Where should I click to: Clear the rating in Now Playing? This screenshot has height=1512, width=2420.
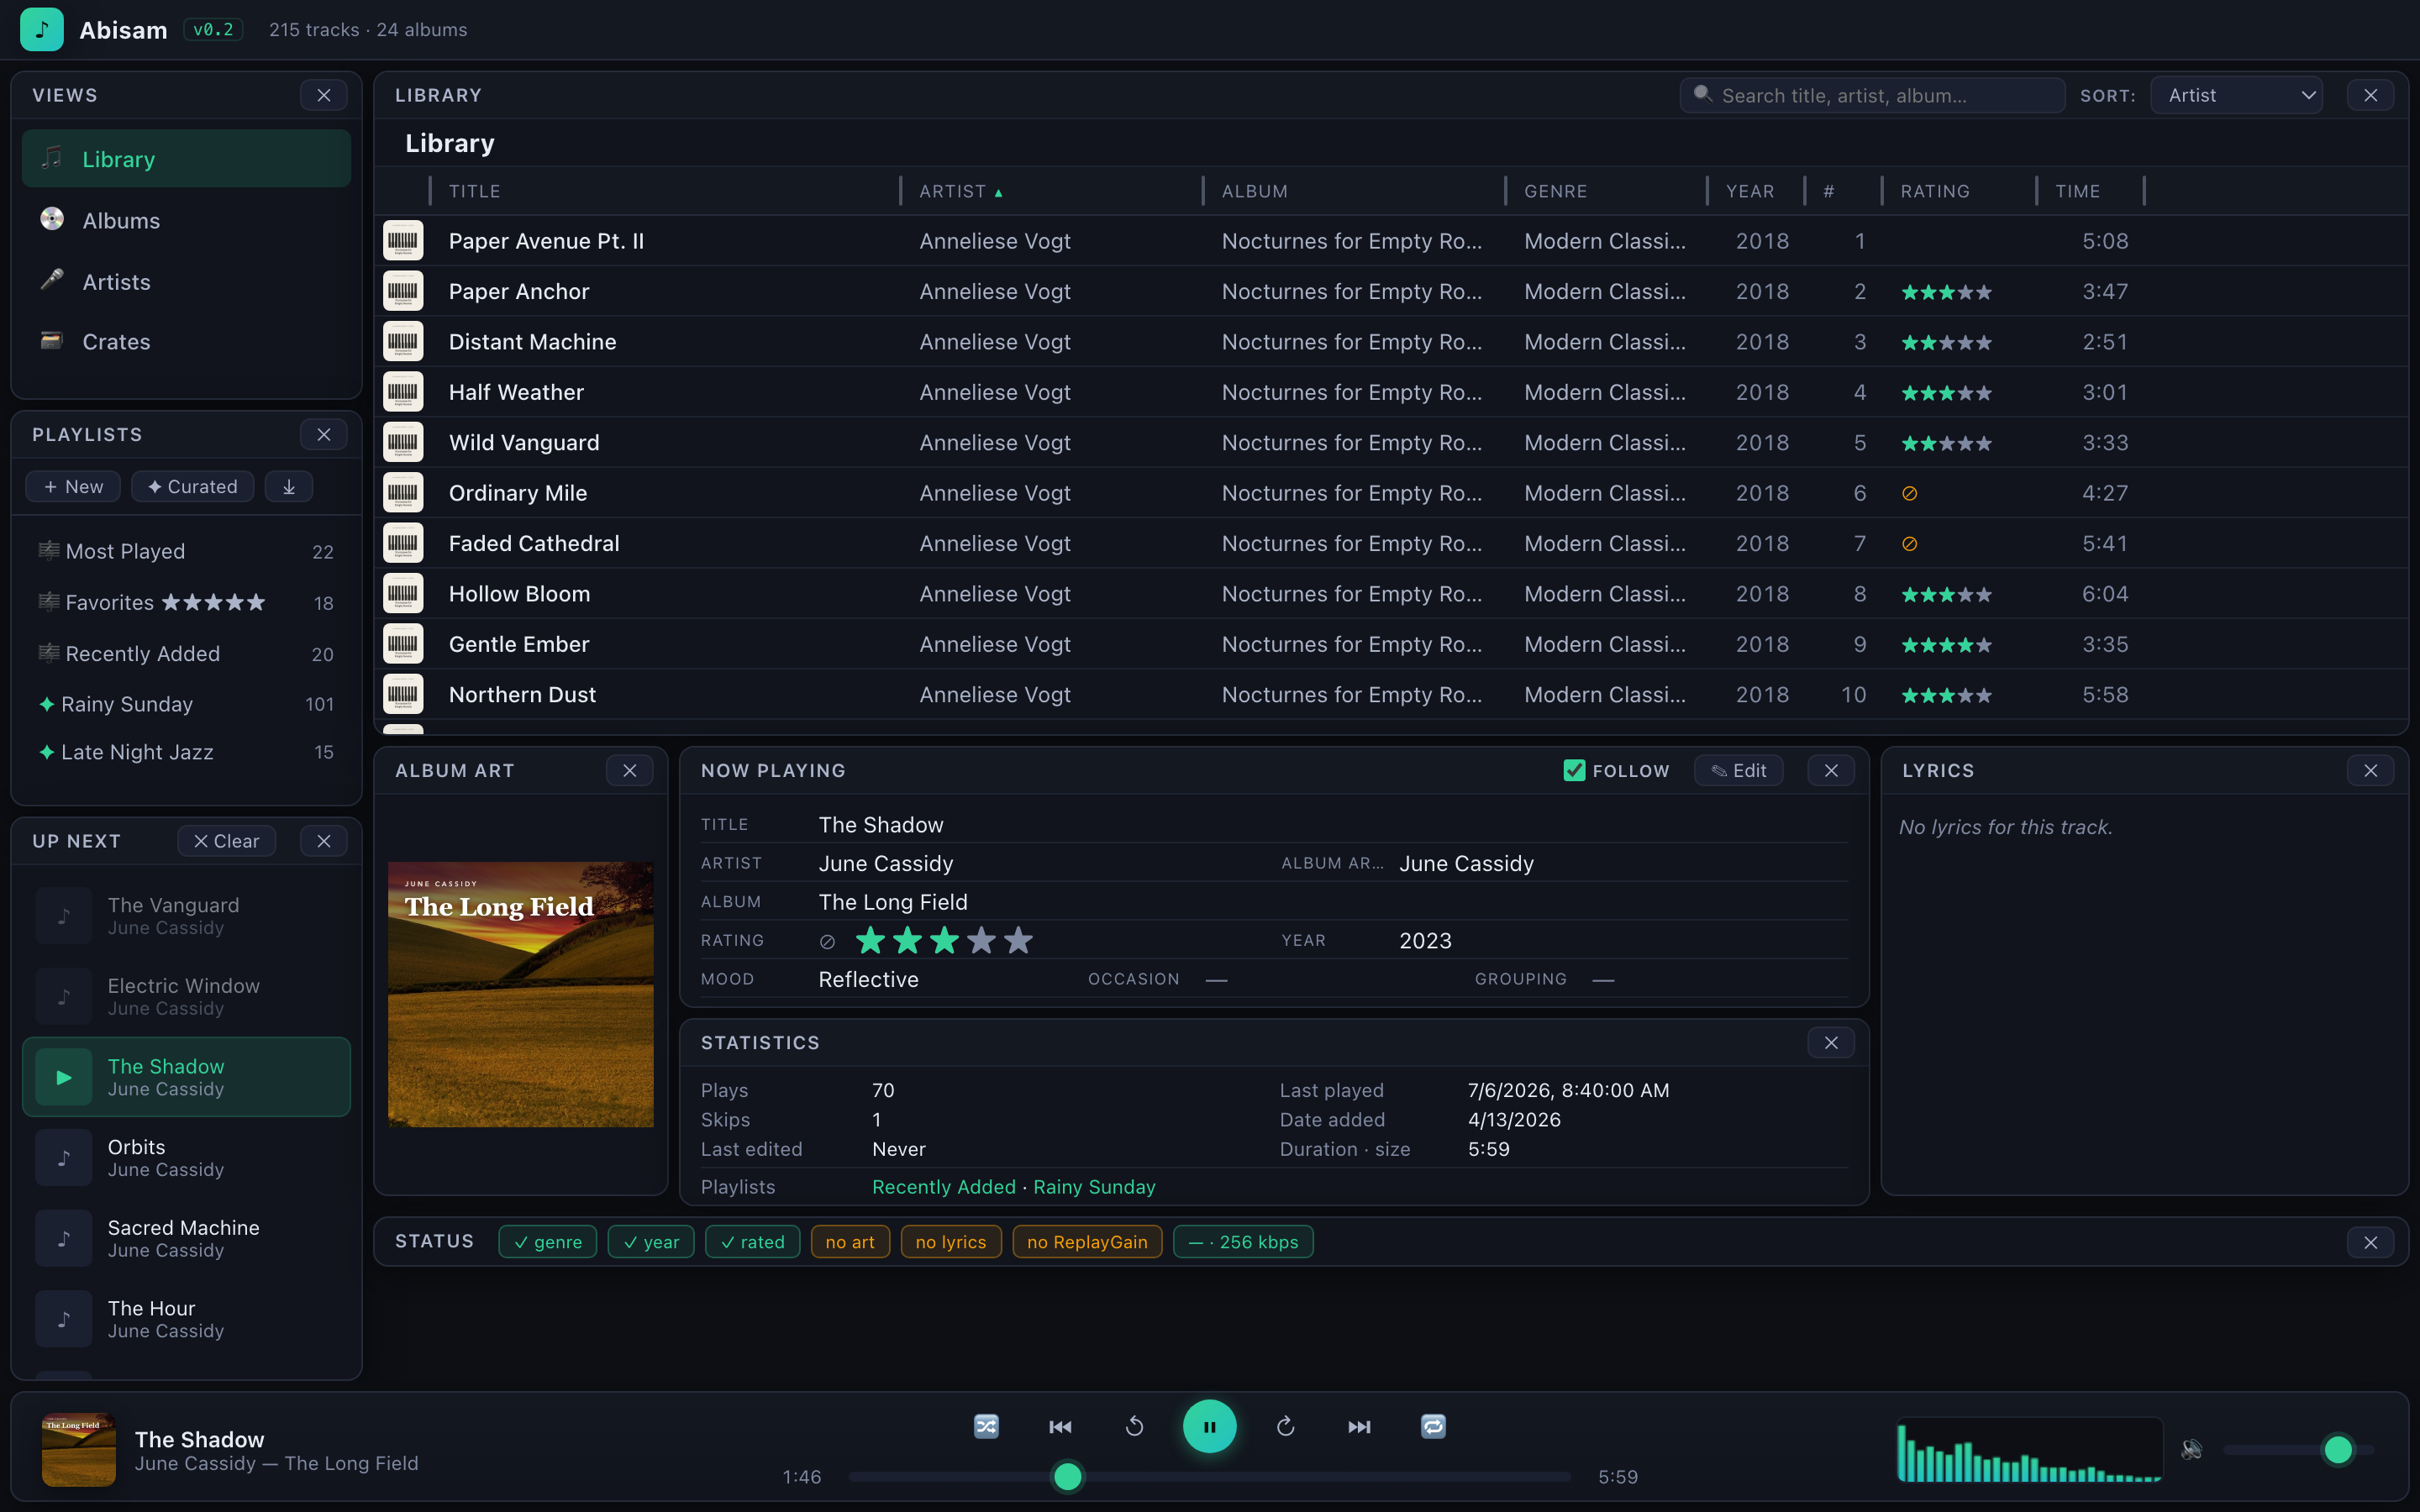[827, 941]
